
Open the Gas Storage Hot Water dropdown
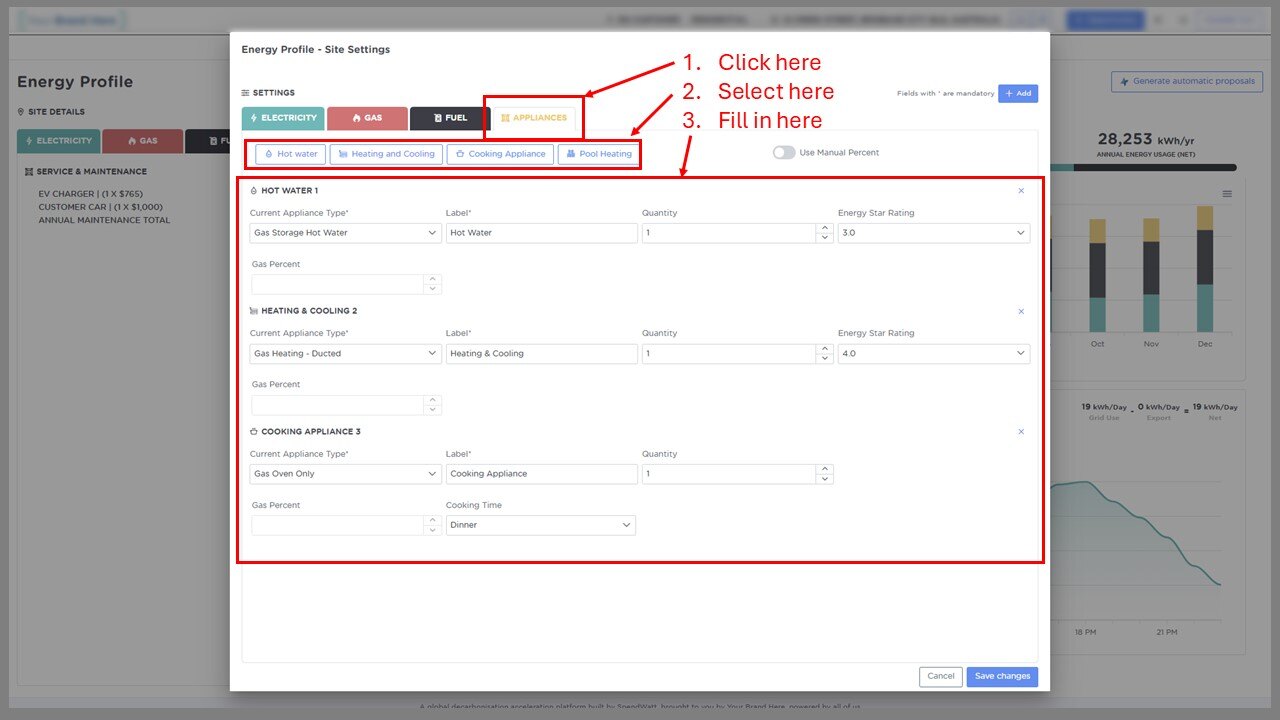pos(345,233)
